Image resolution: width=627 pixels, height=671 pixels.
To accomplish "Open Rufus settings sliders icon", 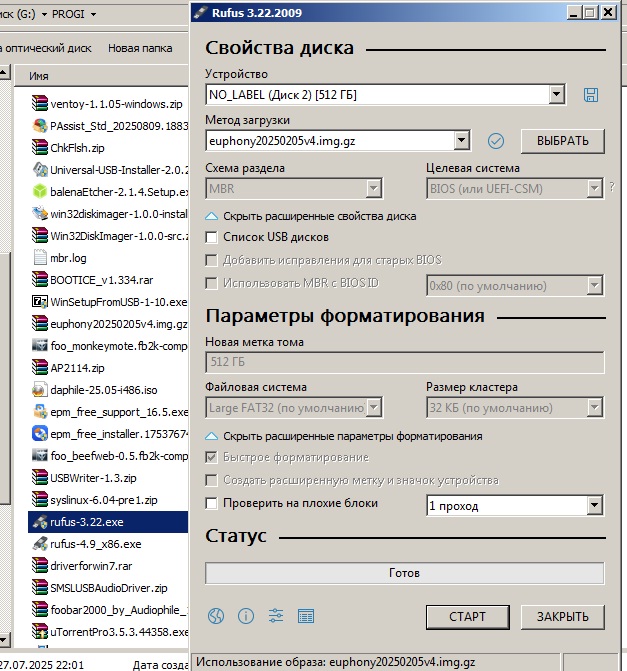I will pos(276,616).
